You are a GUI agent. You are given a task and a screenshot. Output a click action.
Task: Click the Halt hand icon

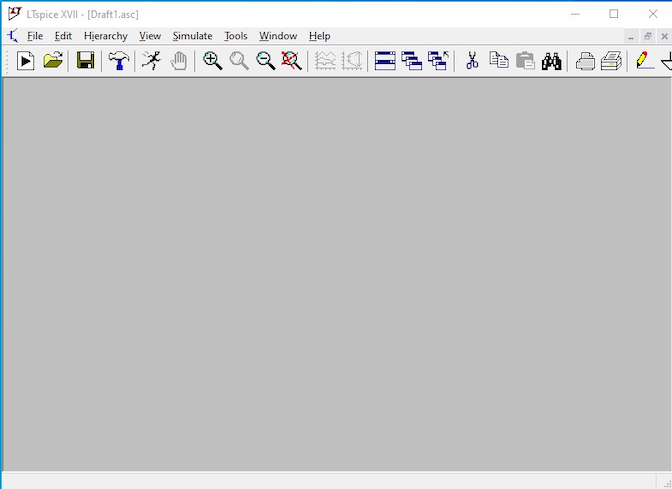pos(178,61)
